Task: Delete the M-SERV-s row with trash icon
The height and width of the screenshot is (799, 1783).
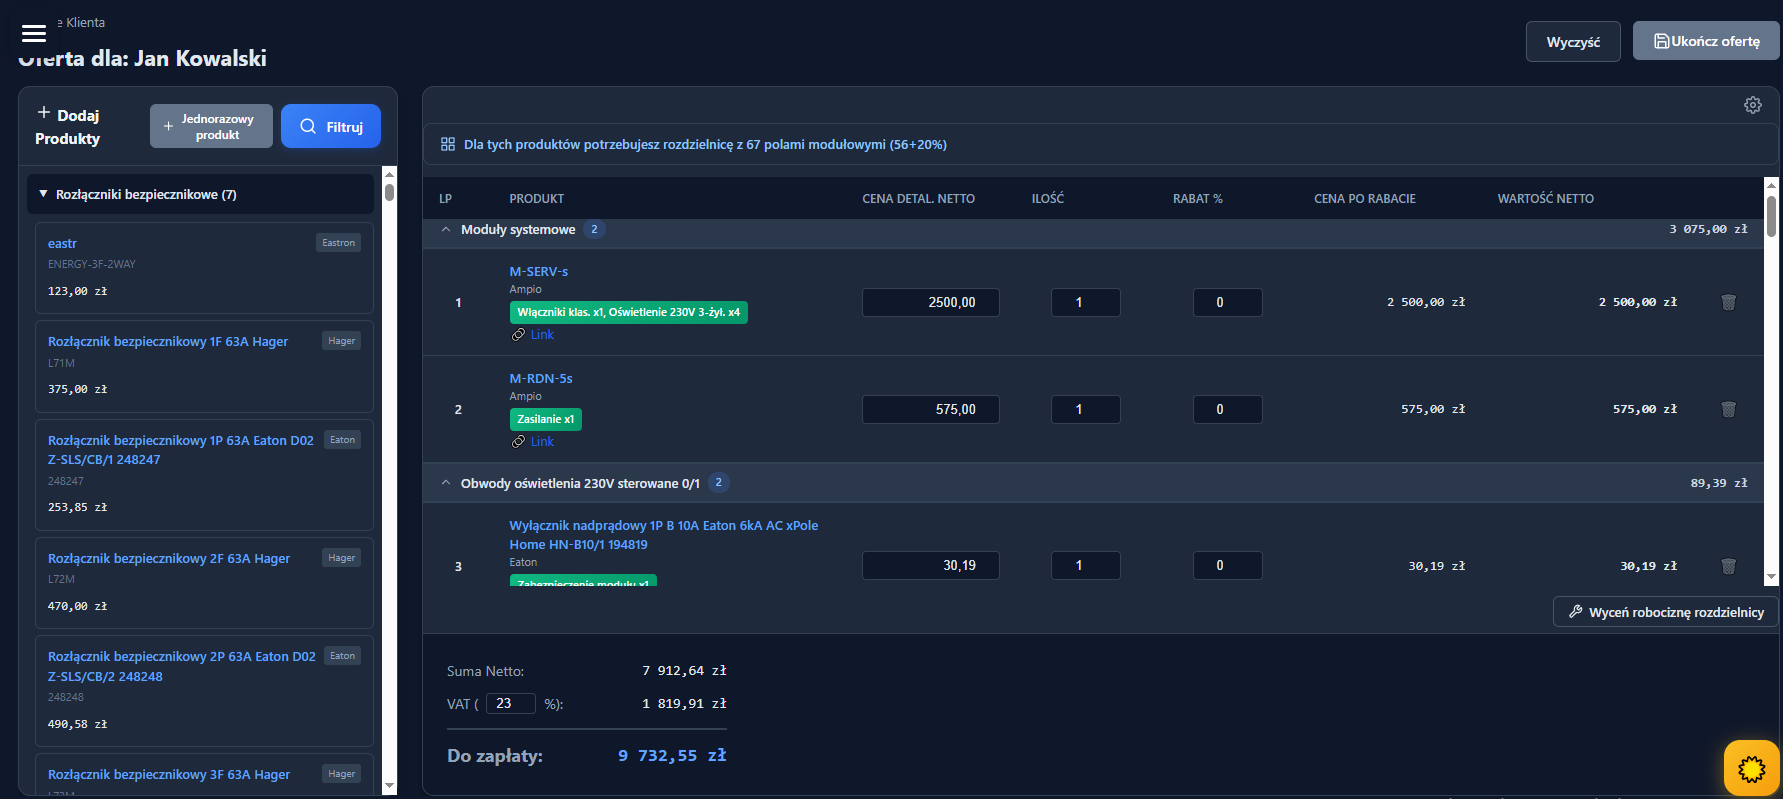Action: (1727, 302)
